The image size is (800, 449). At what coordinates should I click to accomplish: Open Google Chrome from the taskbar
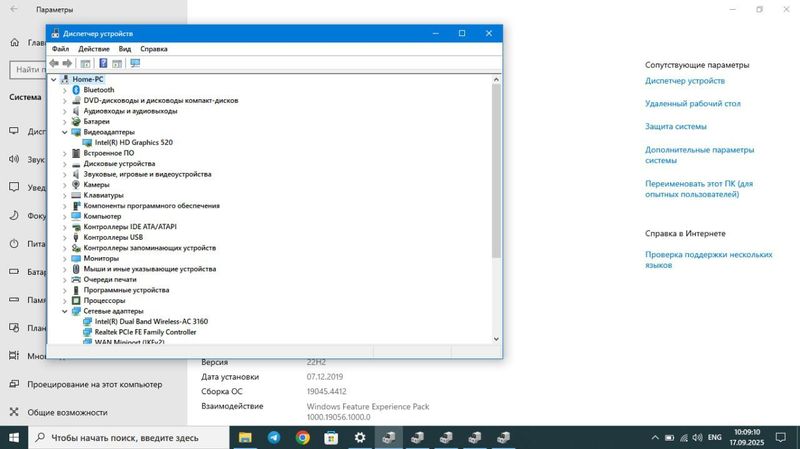tap(303, 438)
